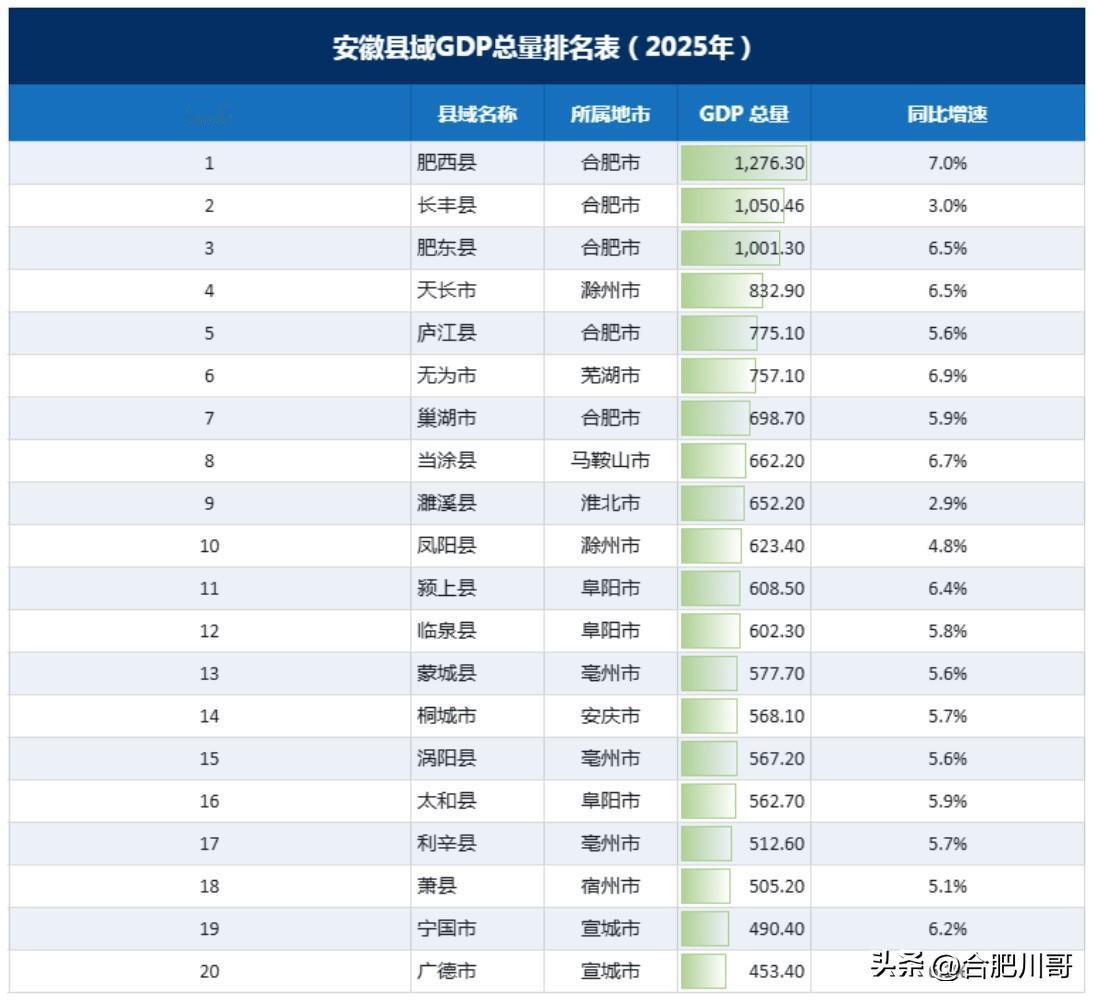Click rank number 10 in first column

pyautogui.click(x=209, y=546)
